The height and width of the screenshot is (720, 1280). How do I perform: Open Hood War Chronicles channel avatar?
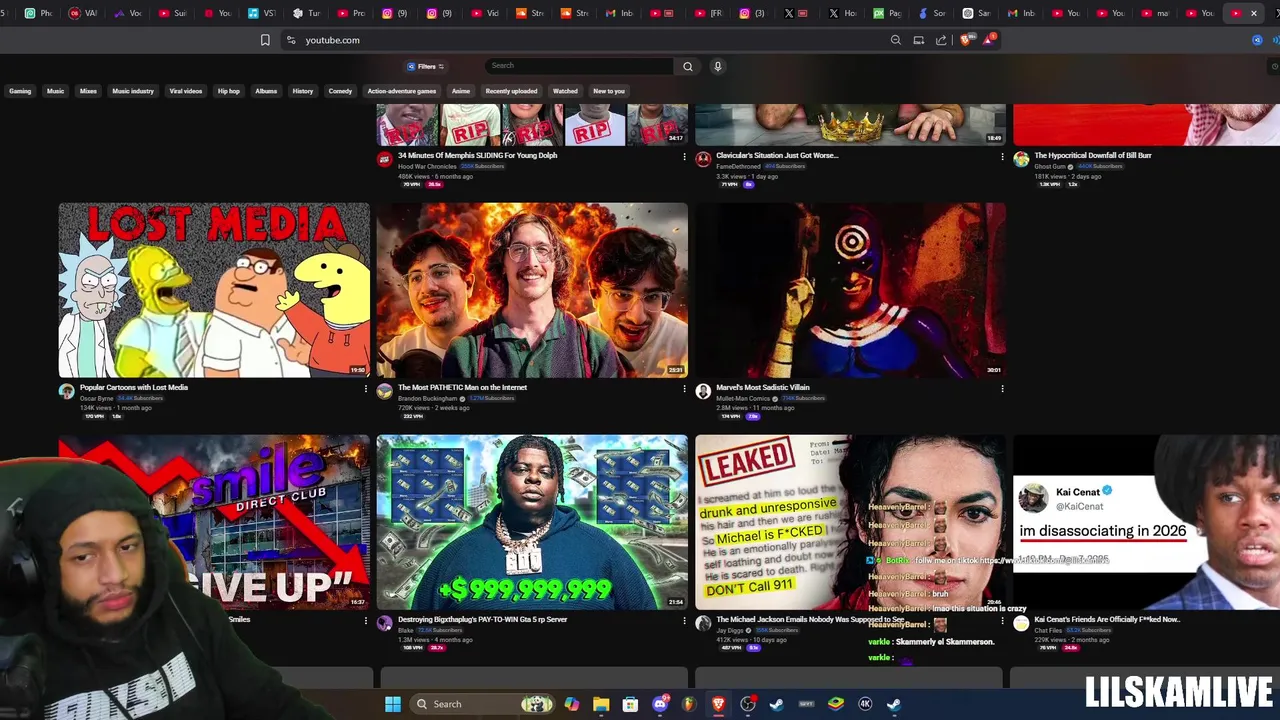pyautogui.click(x=384, y=159)
